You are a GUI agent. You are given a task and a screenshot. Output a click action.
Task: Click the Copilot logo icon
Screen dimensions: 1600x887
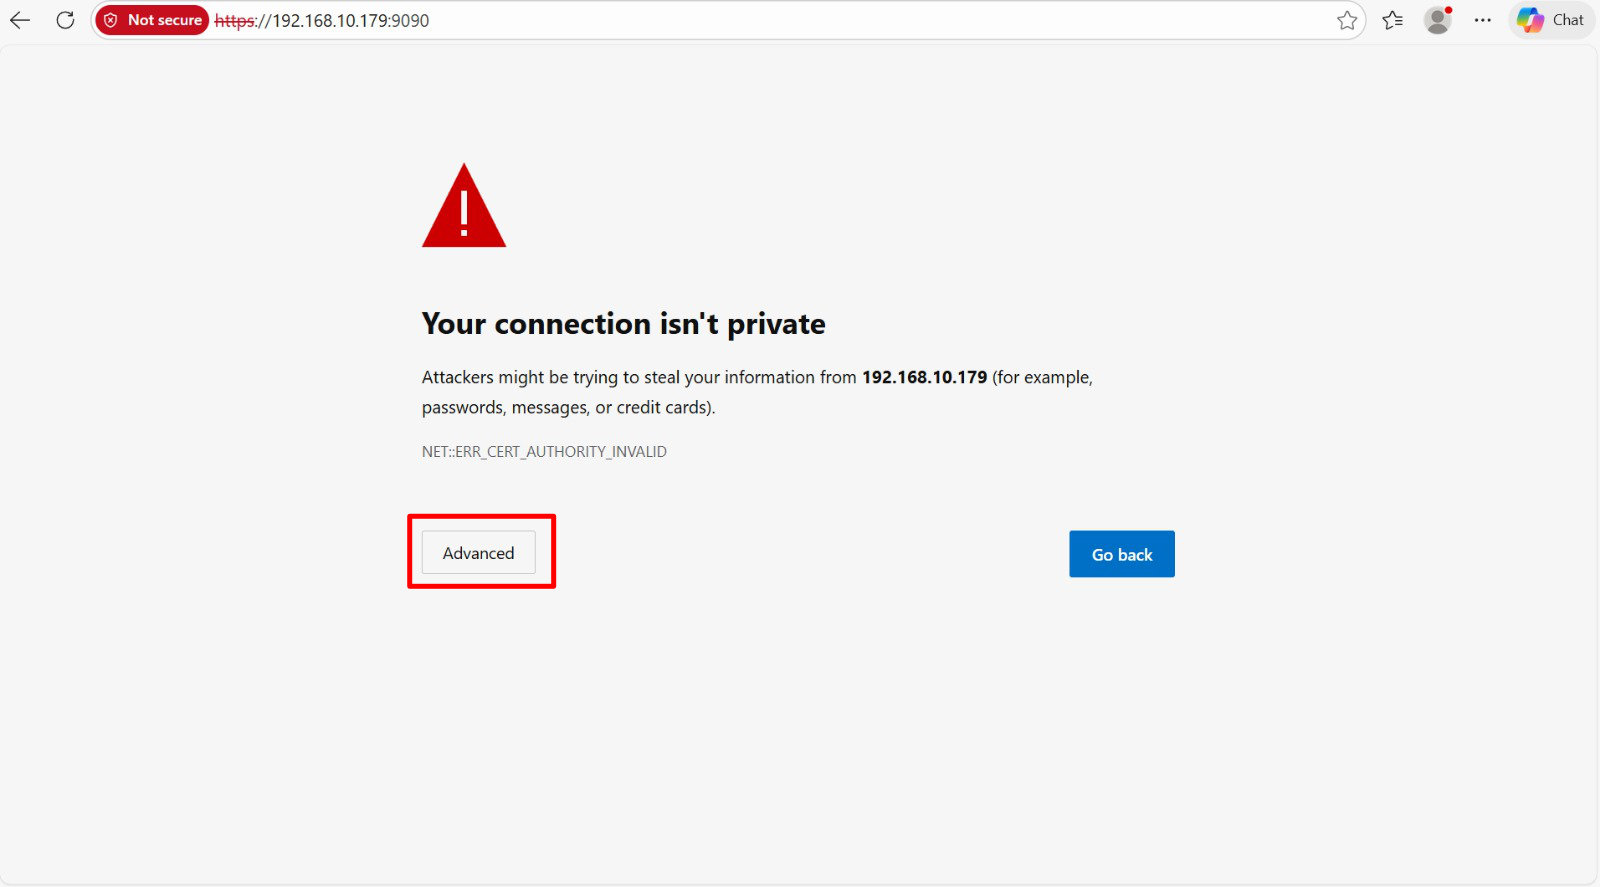pyautogui.click(x=1530, y=20)
